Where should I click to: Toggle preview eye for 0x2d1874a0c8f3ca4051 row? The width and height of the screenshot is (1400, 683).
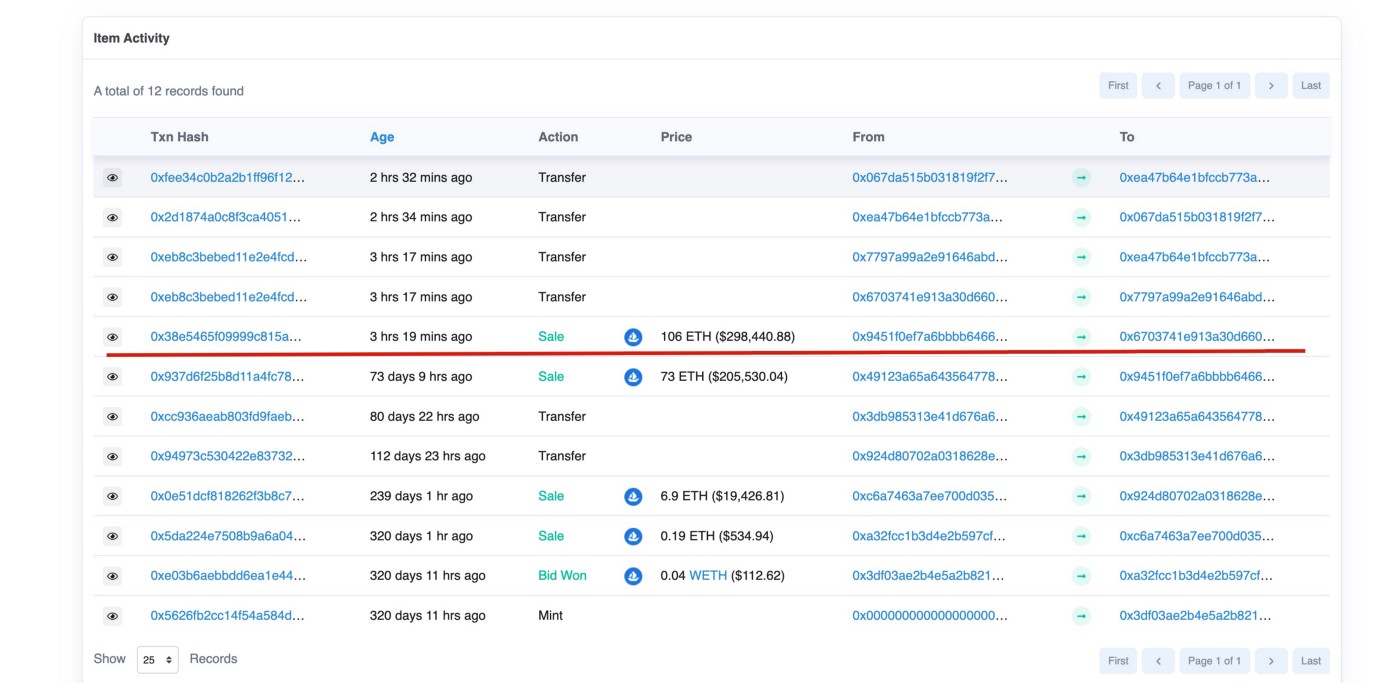(x=112, y=217)
